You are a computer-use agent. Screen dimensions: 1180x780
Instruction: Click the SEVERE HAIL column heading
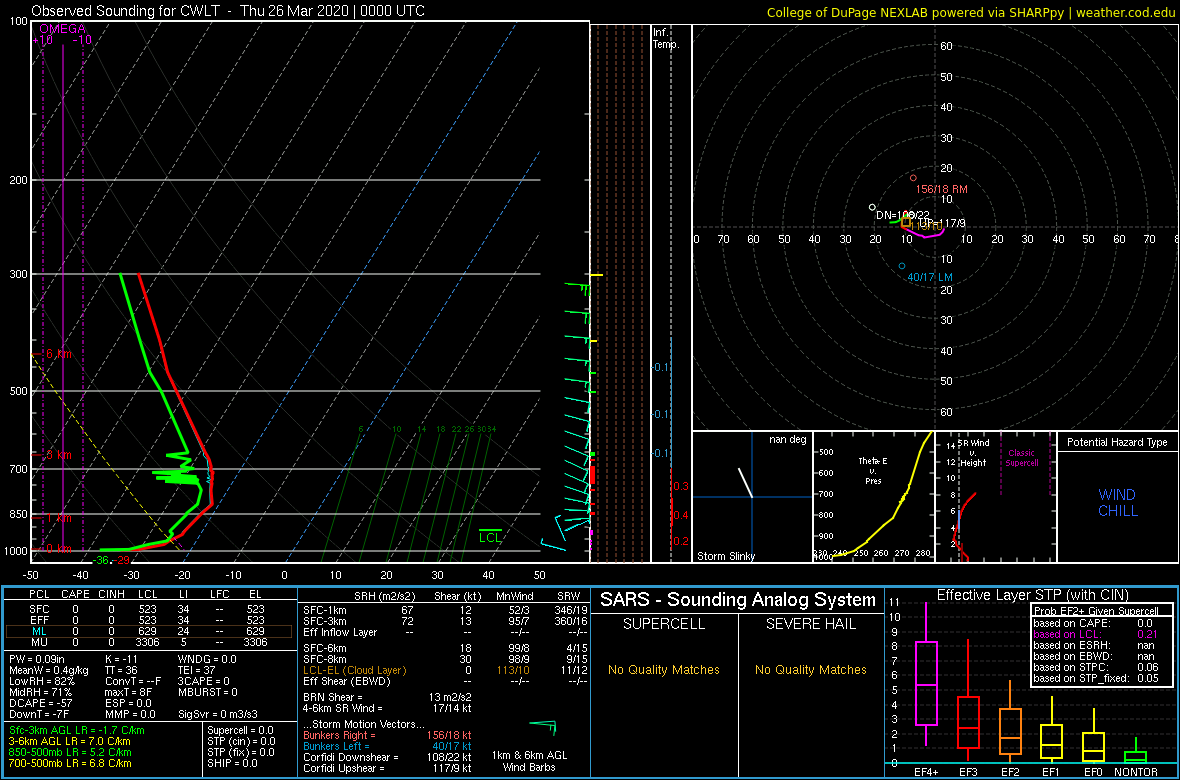click(810, 625)
